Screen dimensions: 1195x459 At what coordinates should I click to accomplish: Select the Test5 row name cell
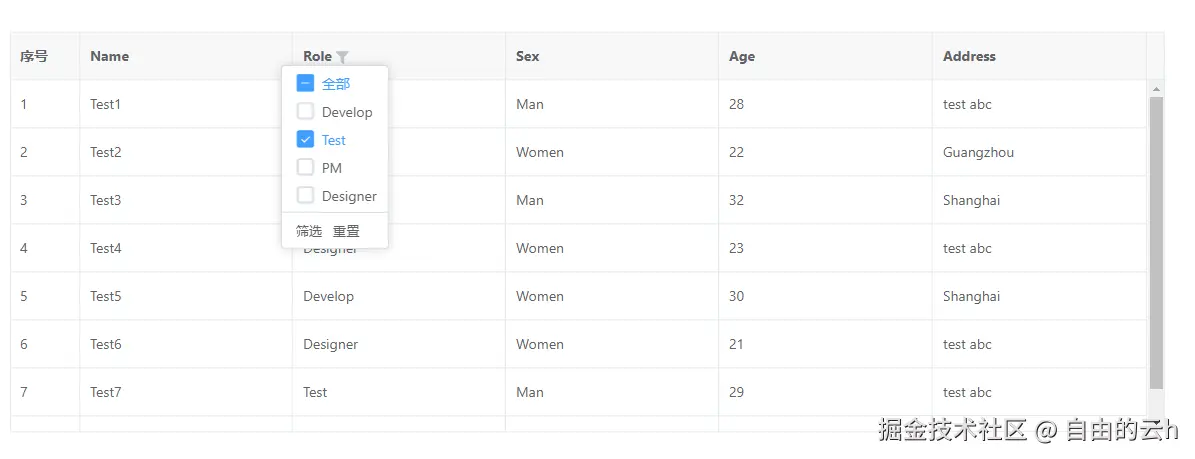[106, 297]
